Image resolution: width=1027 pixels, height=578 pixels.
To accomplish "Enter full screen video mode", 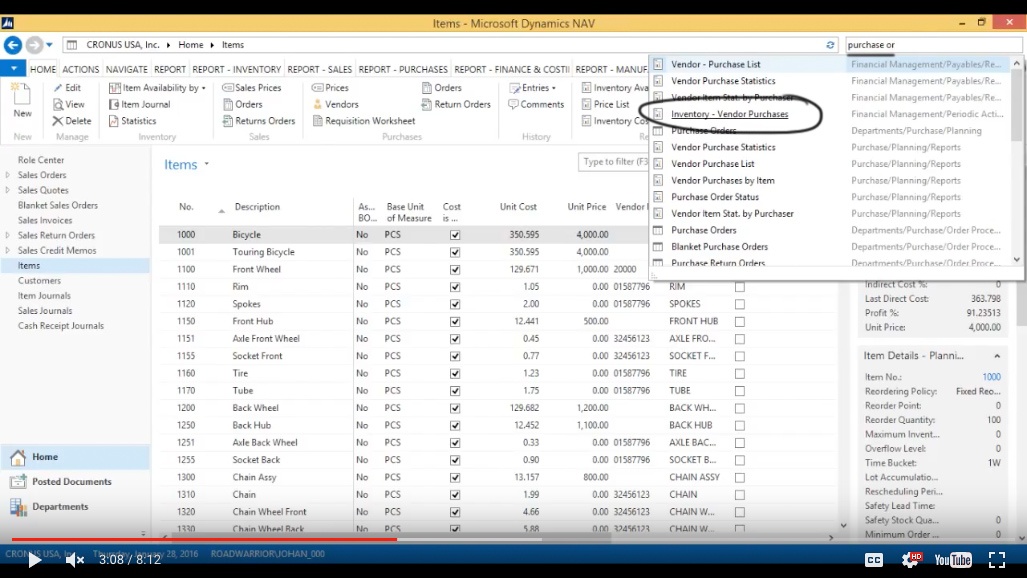I will pyautogui.click(x=997, y=560).
